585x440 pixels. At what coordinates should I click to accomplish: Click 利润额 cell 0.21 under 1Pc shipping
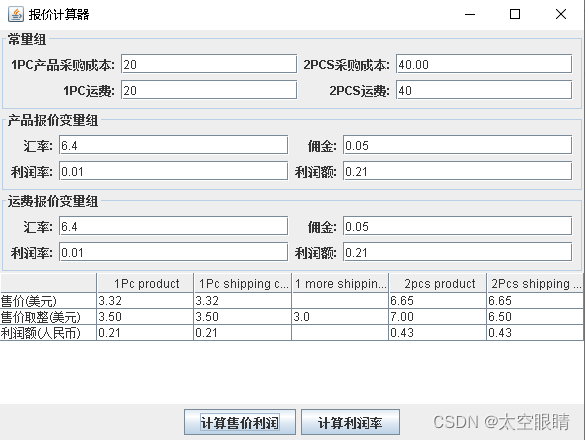(243, 333)
